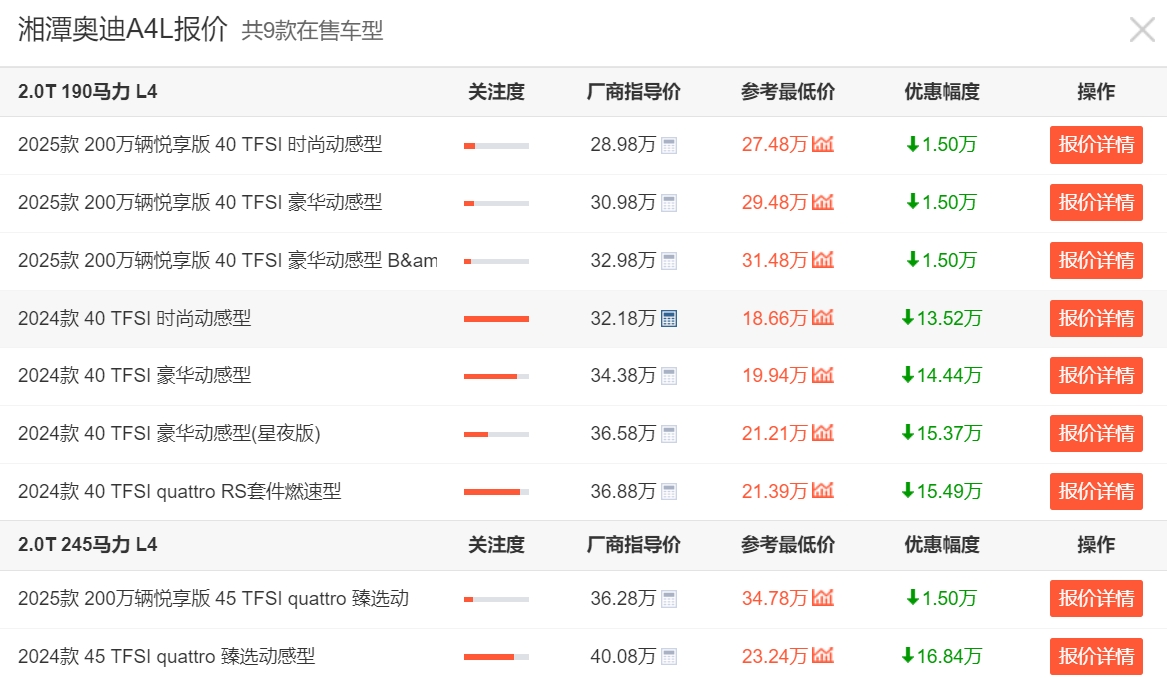This screenshot has width=1167, height=678.
Task: View price trend chart icon beside 19.94万
Action: point(822,375)
